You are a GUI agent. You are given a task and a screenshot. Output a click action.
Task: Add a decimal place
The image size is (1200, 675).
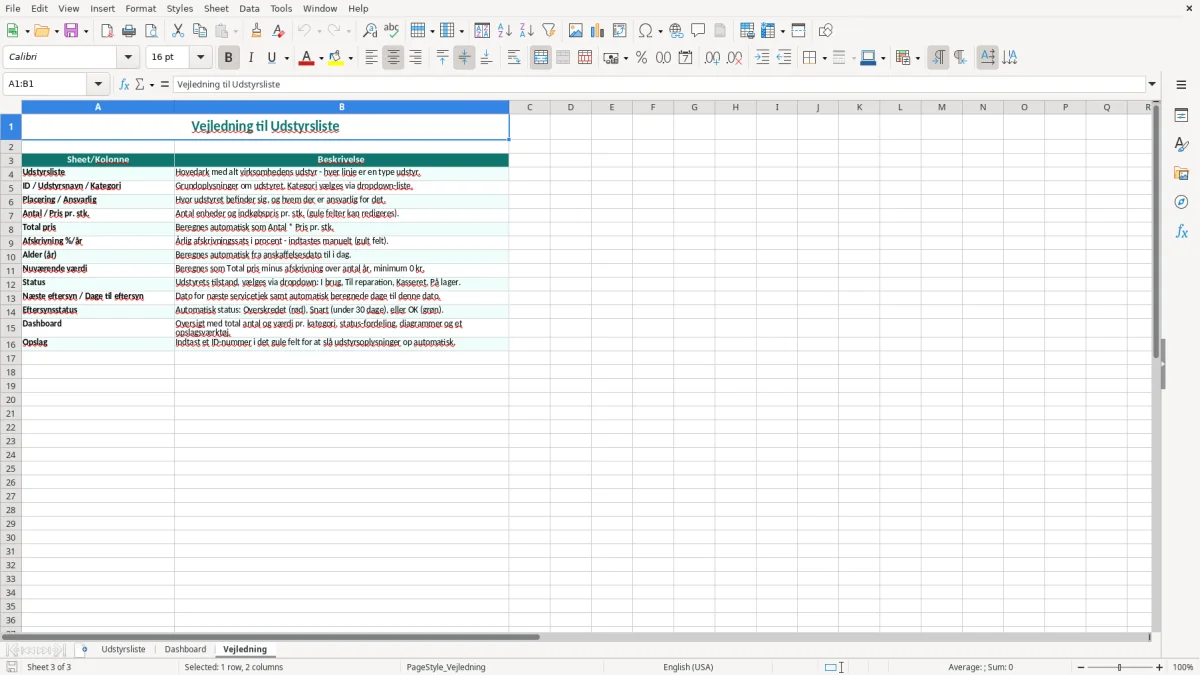[x=712, y=58]
